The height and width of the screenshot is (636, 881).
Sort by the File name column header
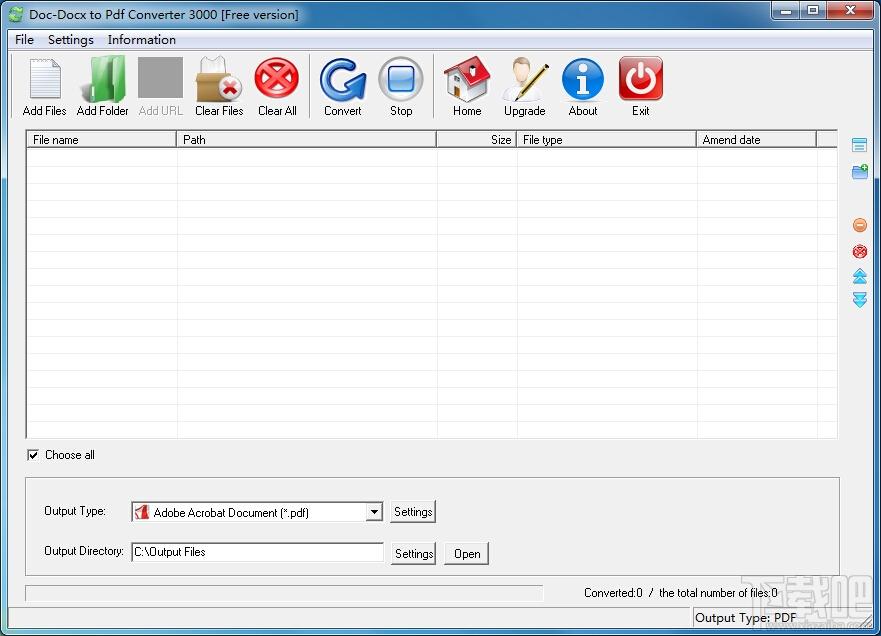pos(102,139)
